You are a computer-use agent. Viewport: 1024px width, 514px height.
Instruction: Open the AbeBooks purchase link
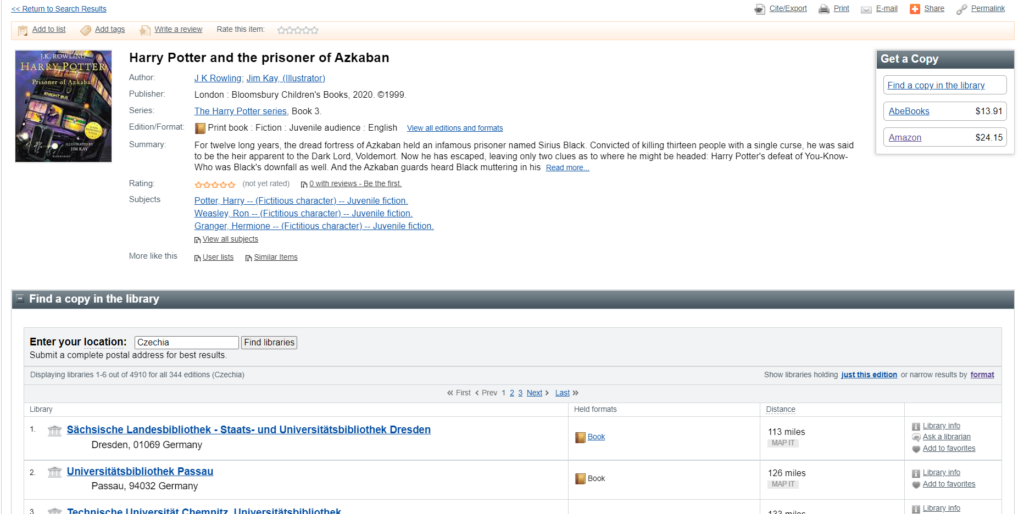click(x=908, y=111)
